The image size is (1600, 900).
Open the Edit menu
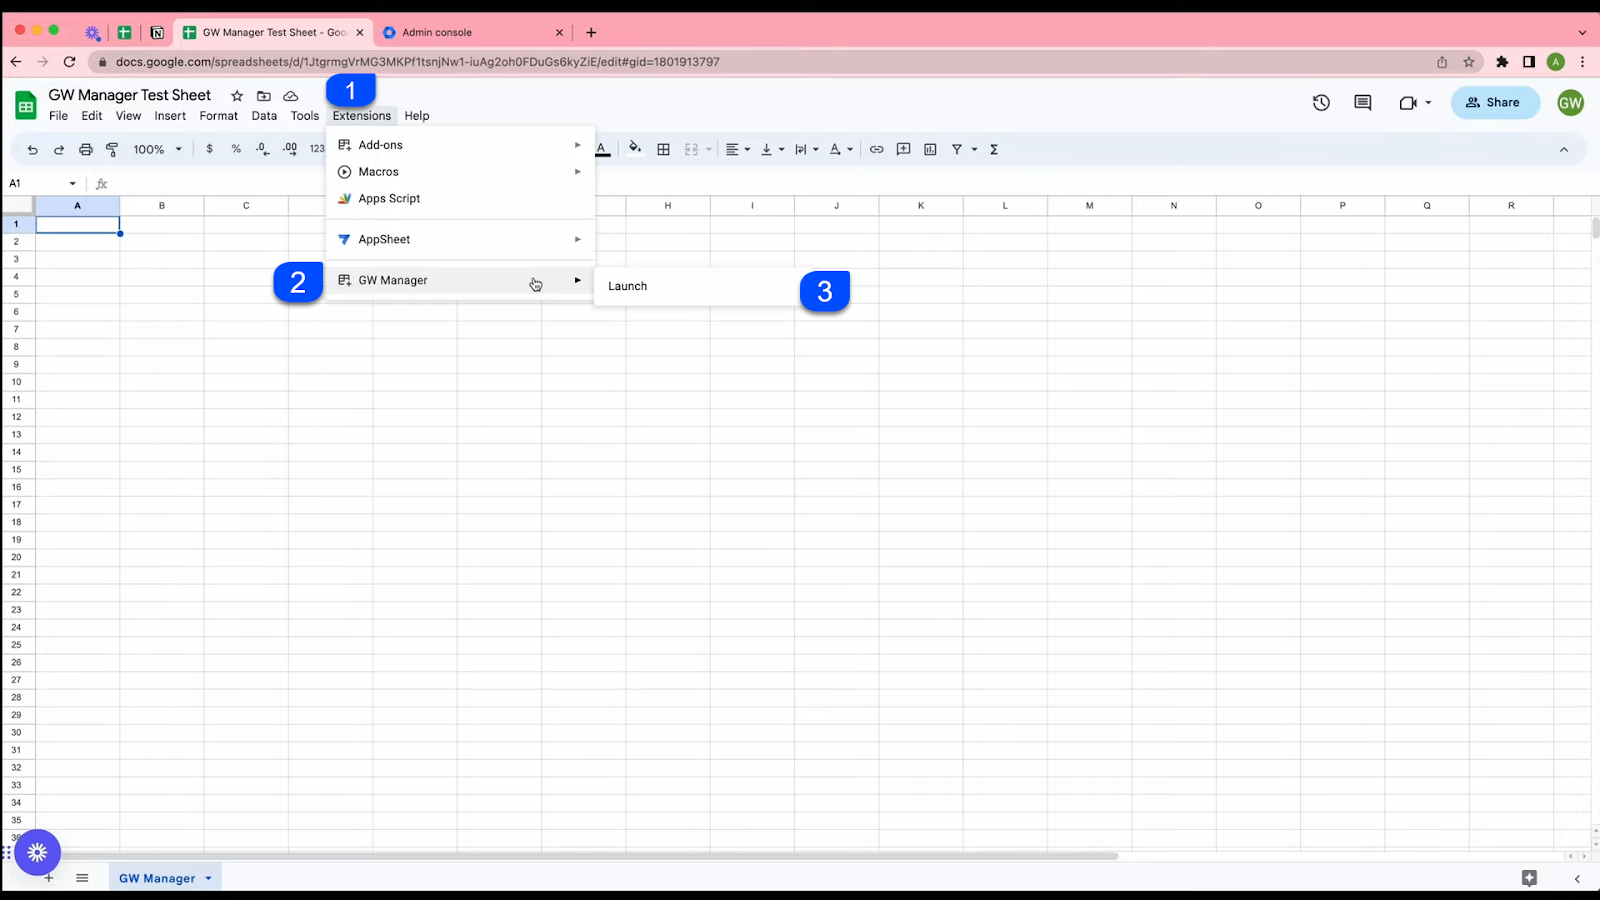point(92,116)
